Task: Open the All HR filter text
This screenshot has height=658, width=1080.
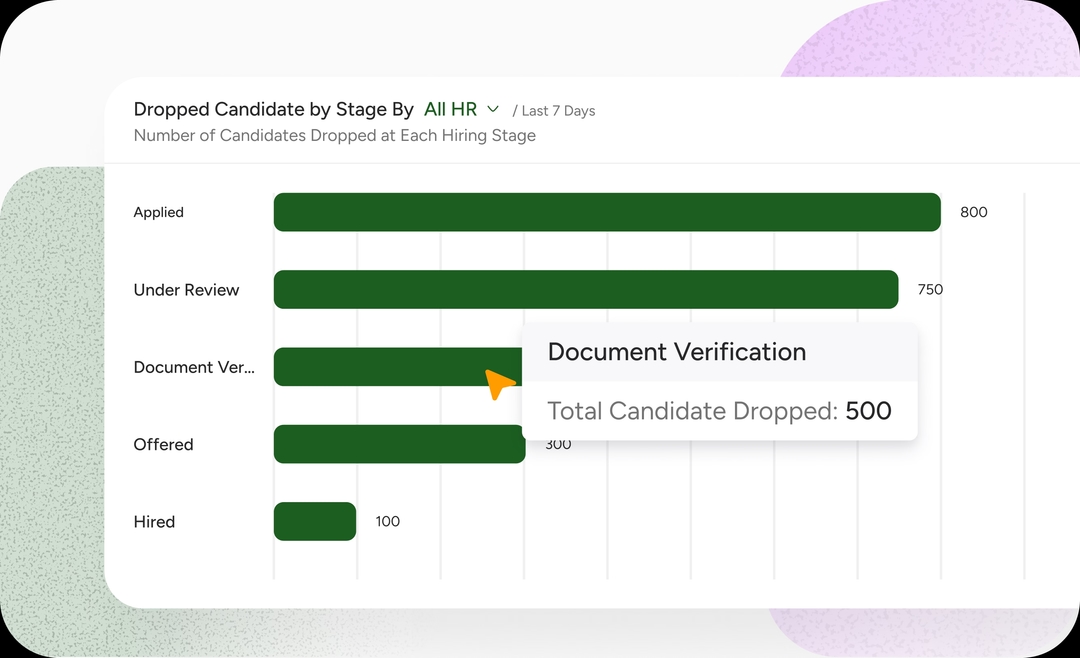Action: (x=450, y=109)
